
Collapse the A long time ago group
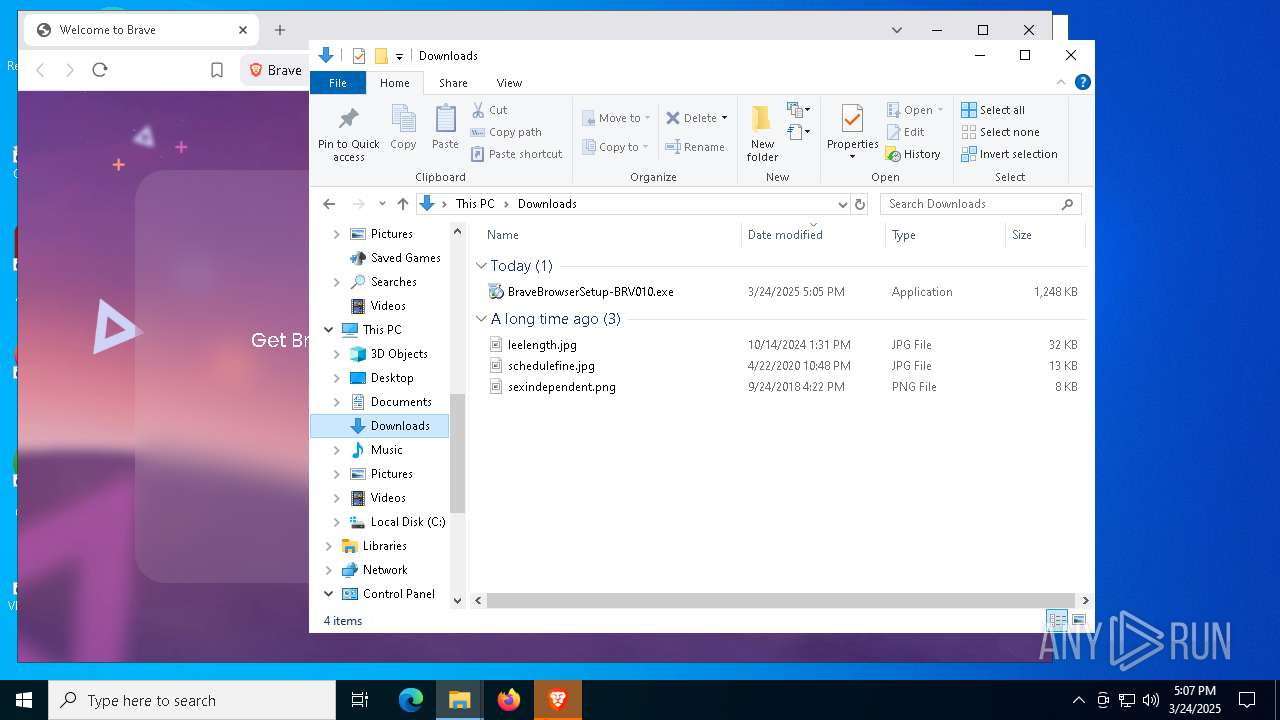481,319
